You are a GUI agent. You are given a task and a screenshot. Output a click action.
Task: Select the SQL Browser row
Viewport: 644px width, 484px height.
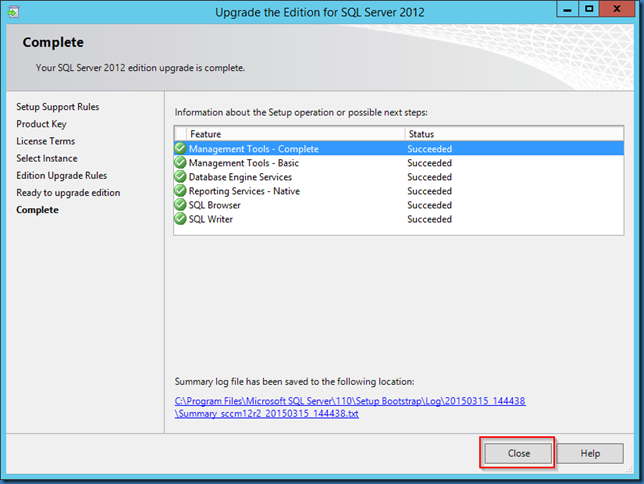[x=399, y=205]
